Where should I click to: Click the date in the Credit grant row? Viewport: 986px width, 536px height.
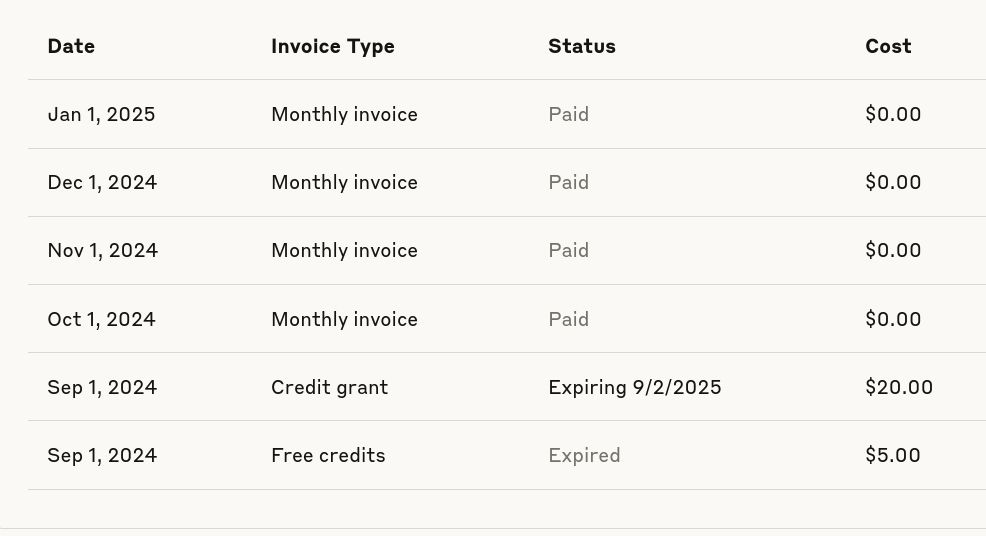coord(102,387)
